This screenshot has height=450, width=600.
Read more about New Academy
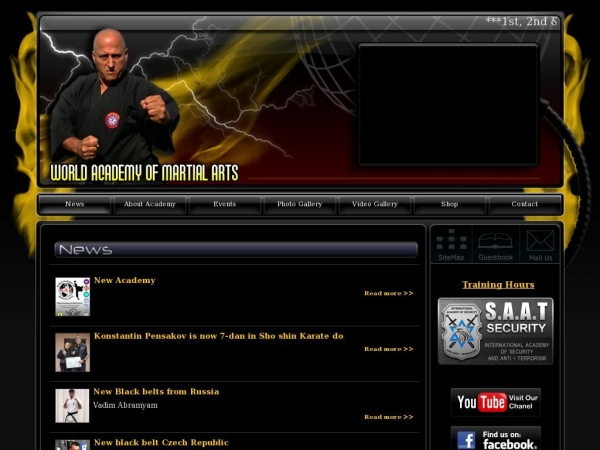389,293
